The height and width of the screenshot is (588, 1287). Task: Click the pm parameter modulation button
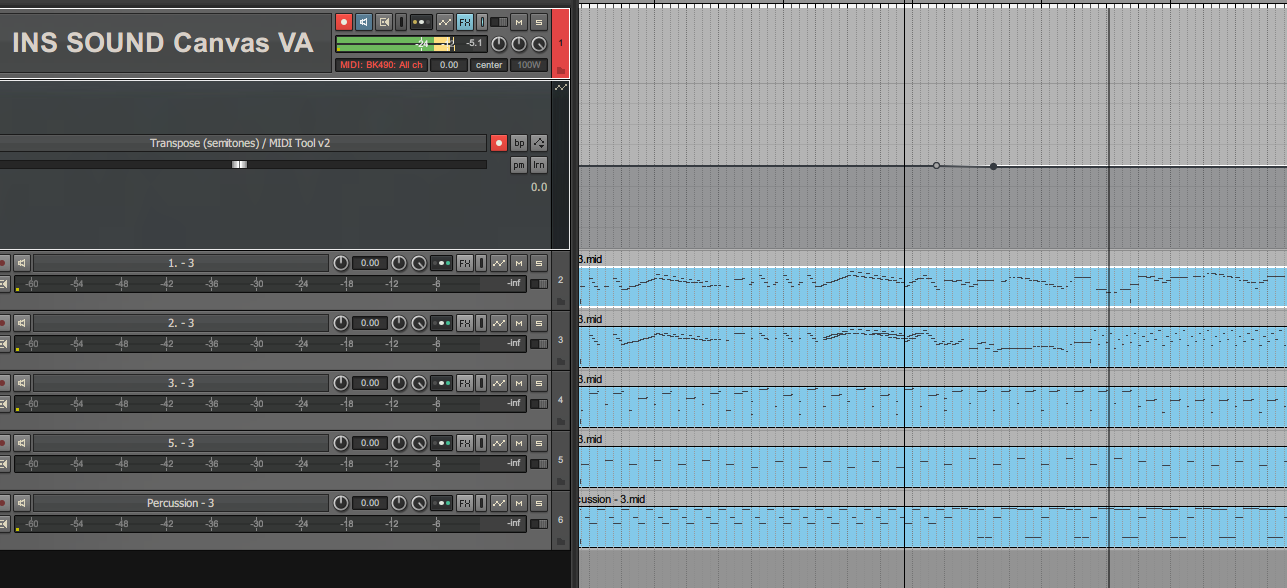pyautogui.click(x=519, y=165)
